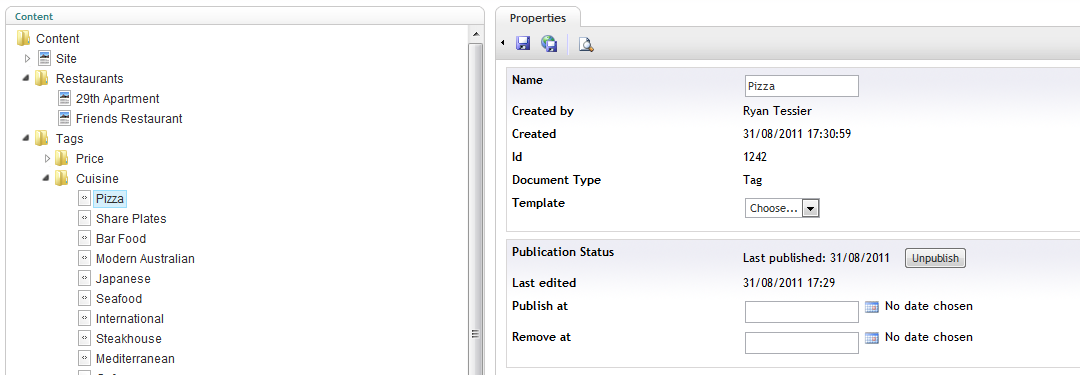Click the Site page icon

[x=44, y=58]
